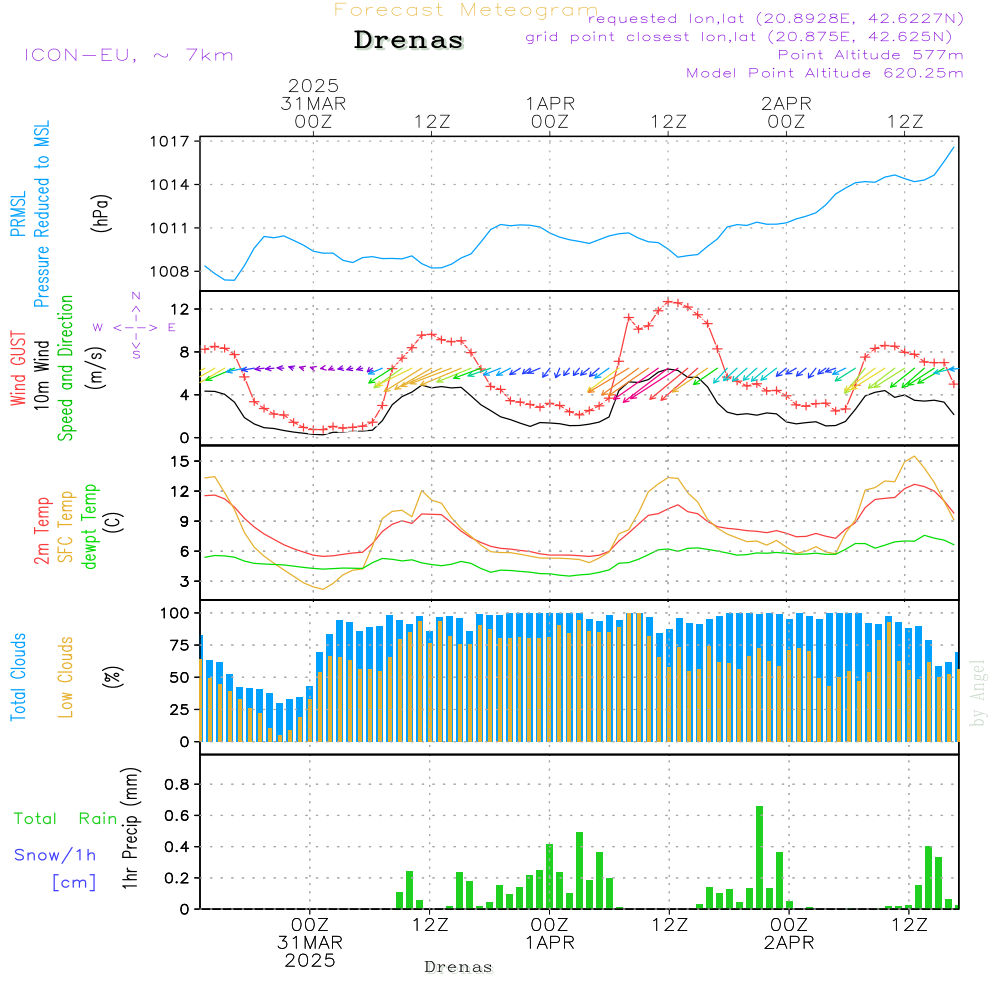The width and height of the screenshot is (1000, 1000).
Task: Click the tallest green precipitation bar
Action: [x=760, y=858]
